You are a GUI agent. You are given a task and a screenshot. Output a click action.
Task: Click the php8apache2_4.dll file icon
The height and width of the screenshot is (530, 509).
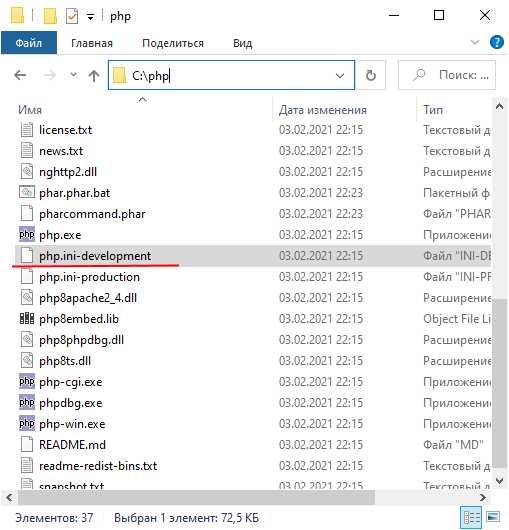click(x=27, y=298)
